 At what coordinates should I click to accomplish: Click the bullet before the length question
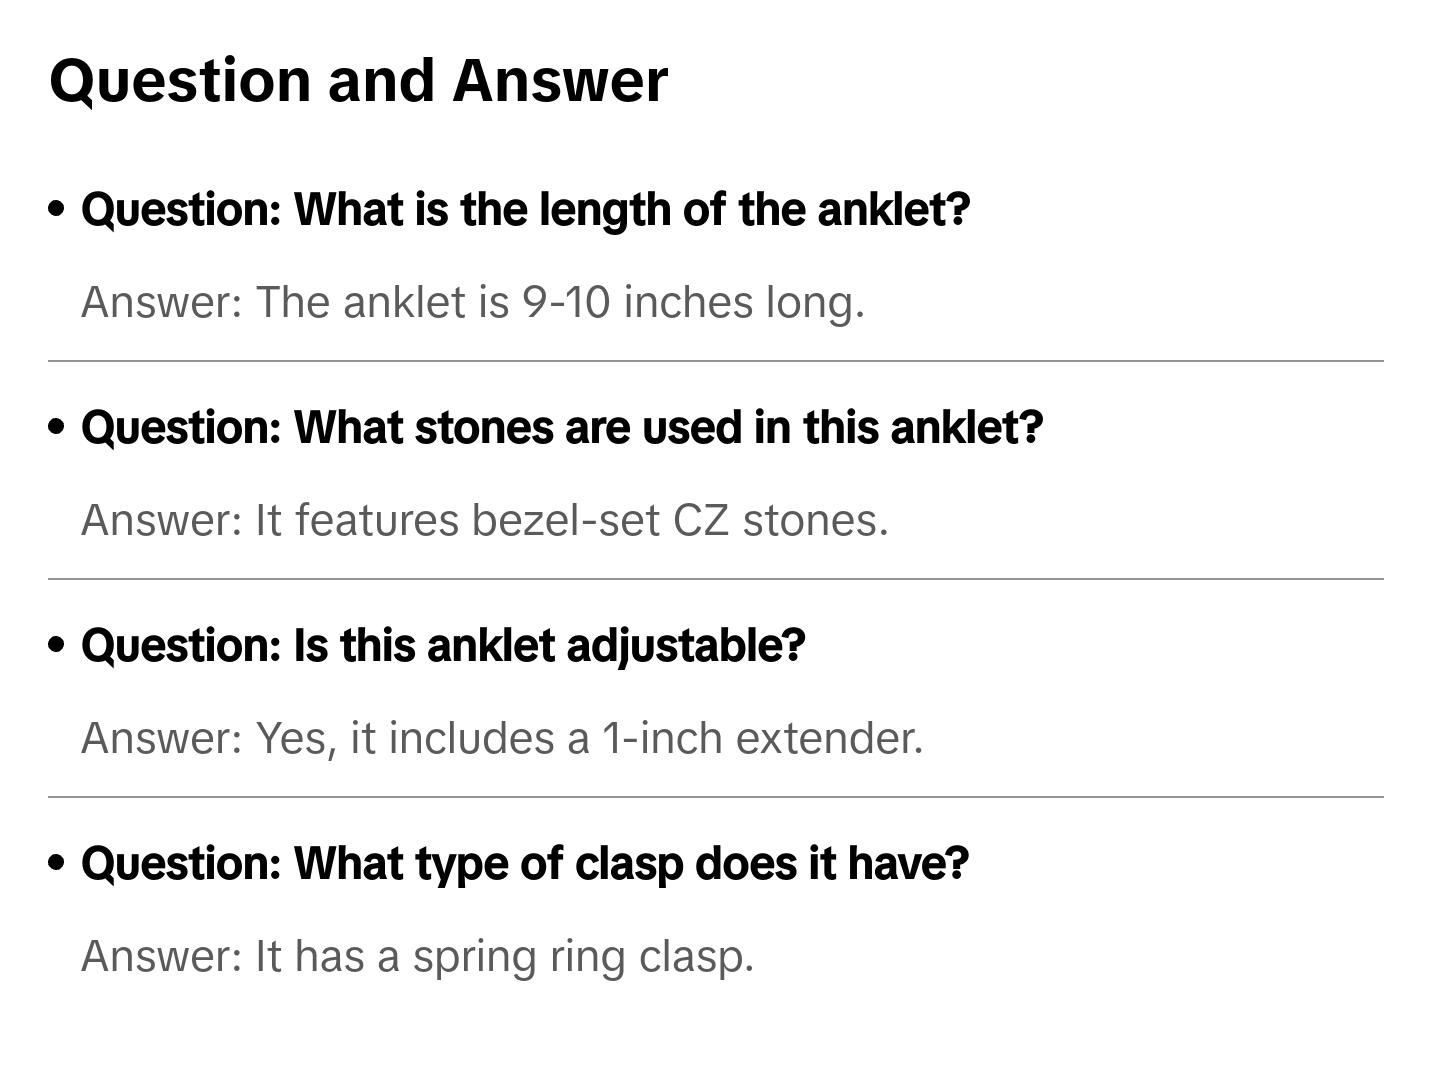(x=57, y=209)
